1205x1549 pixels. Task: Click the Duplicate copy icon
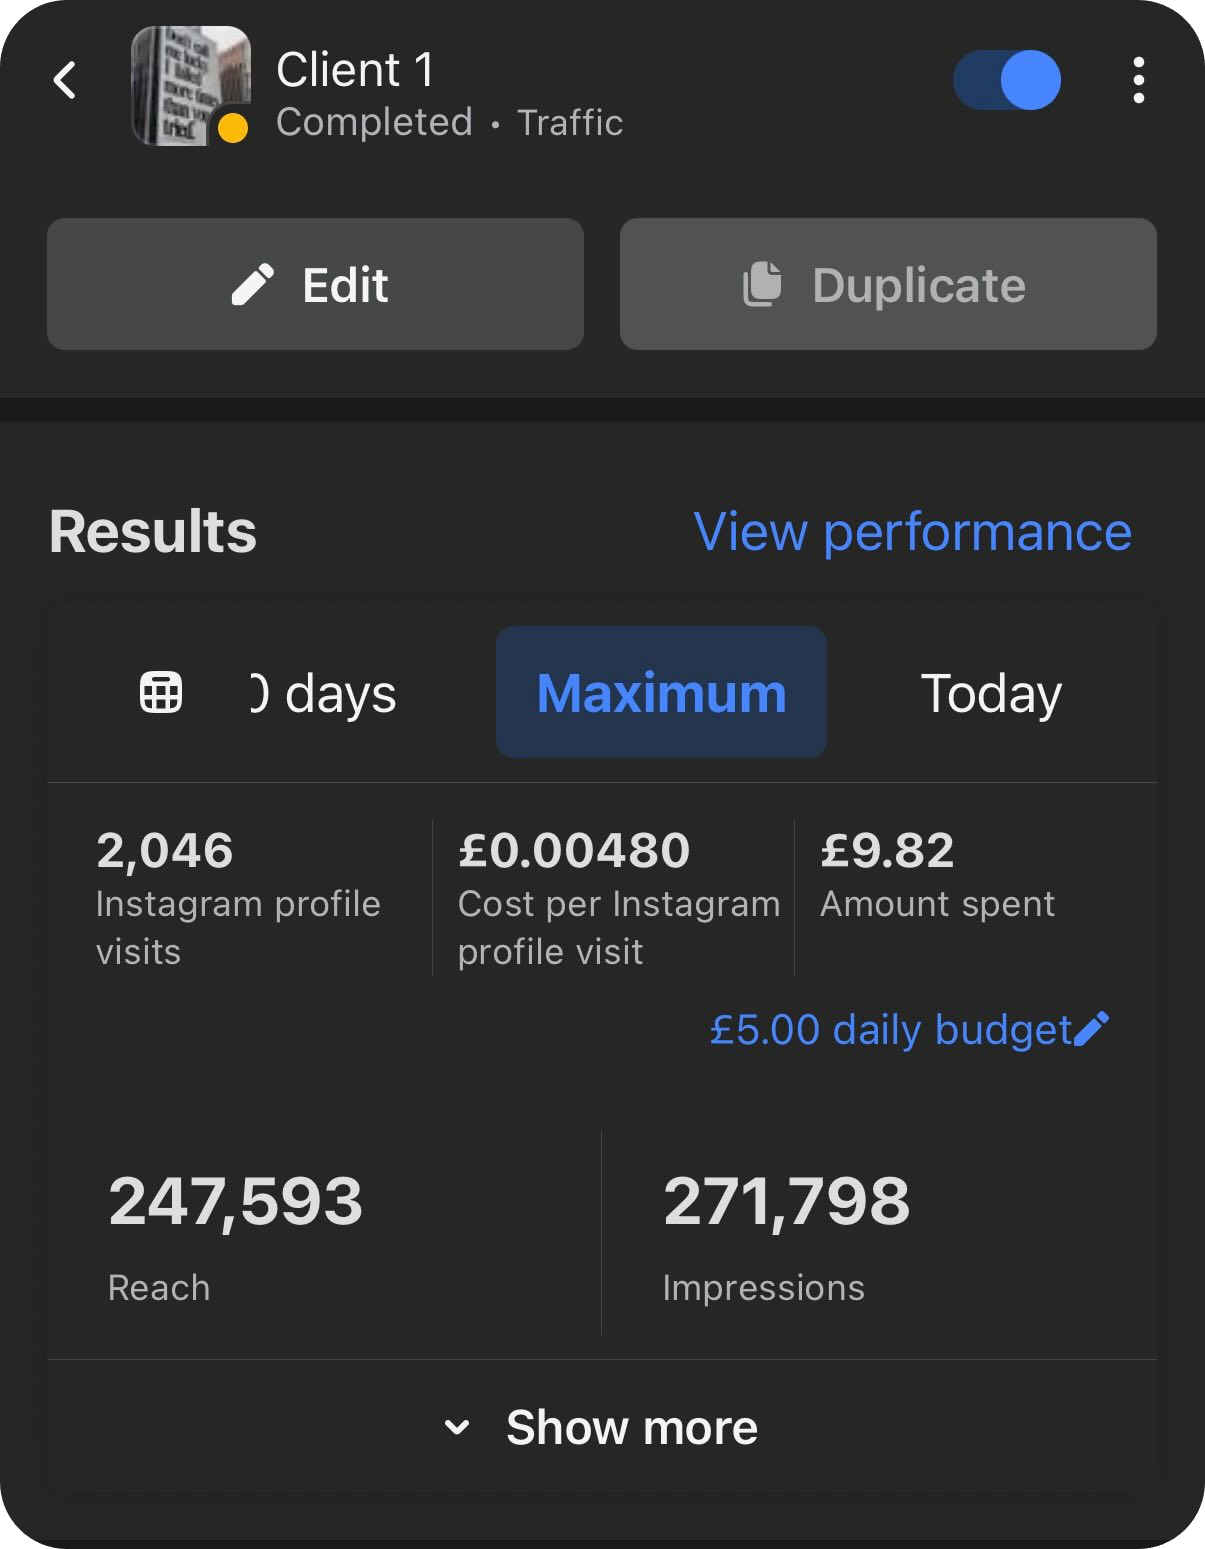[x=762, y=285]
